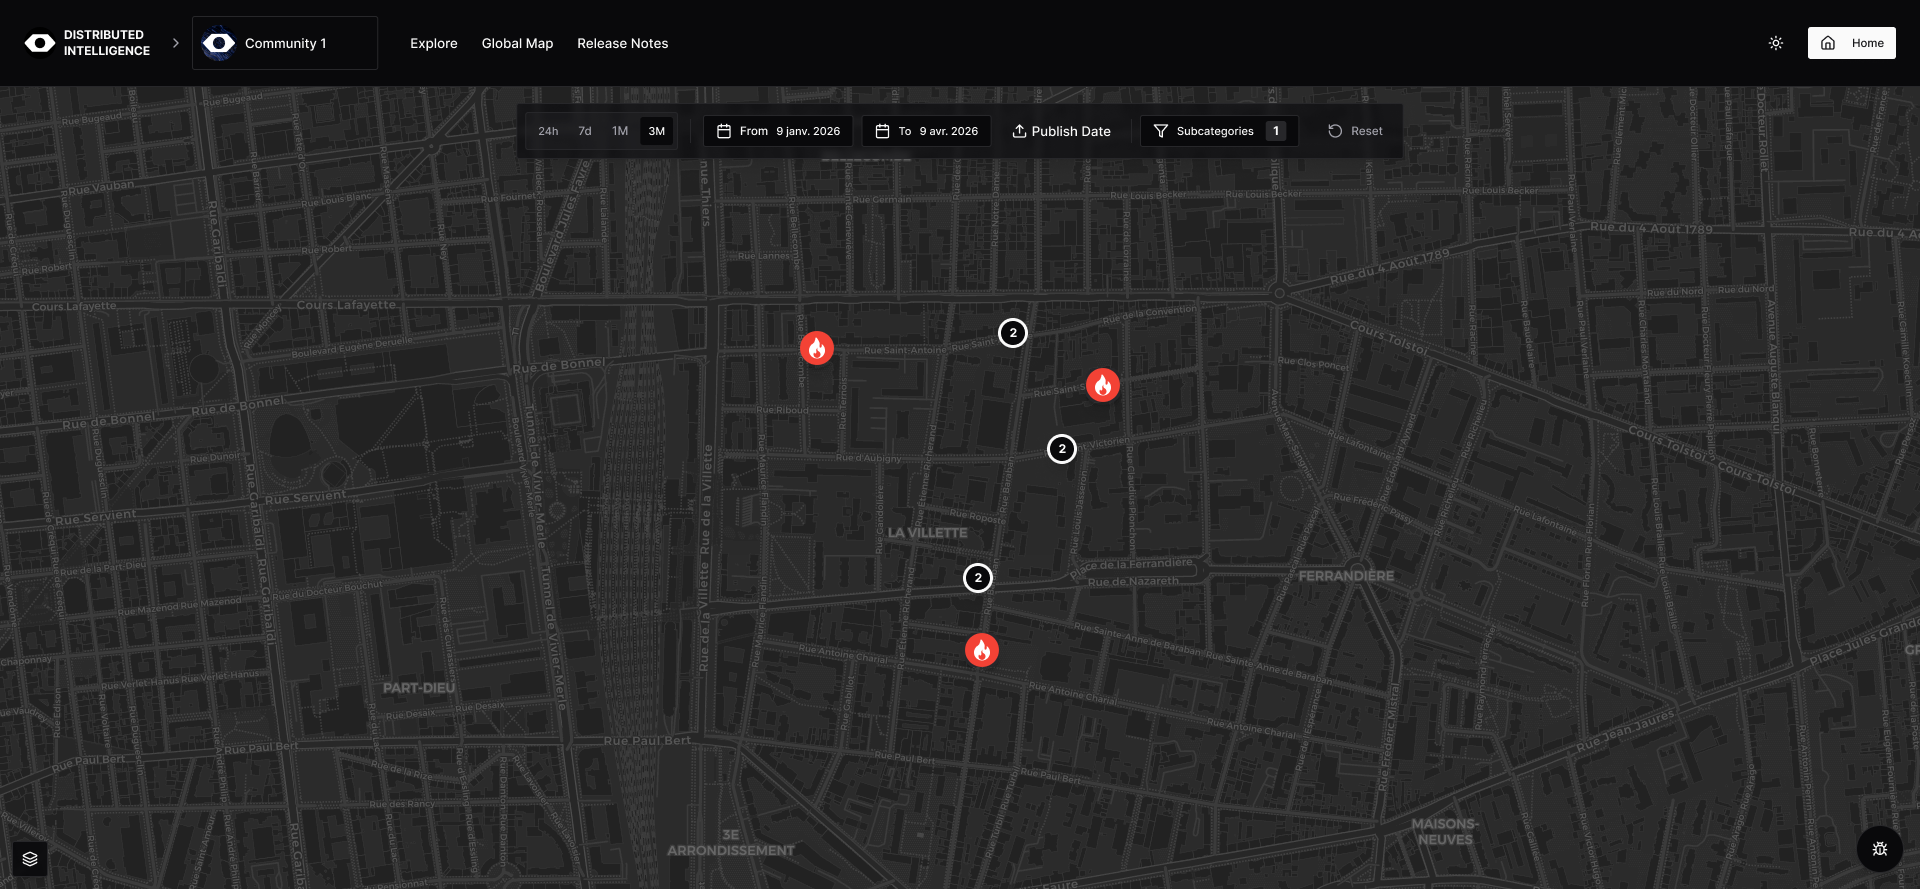The image size is (1920, 895).
Task: Select the 24h time range
Action: pos(548,131)
